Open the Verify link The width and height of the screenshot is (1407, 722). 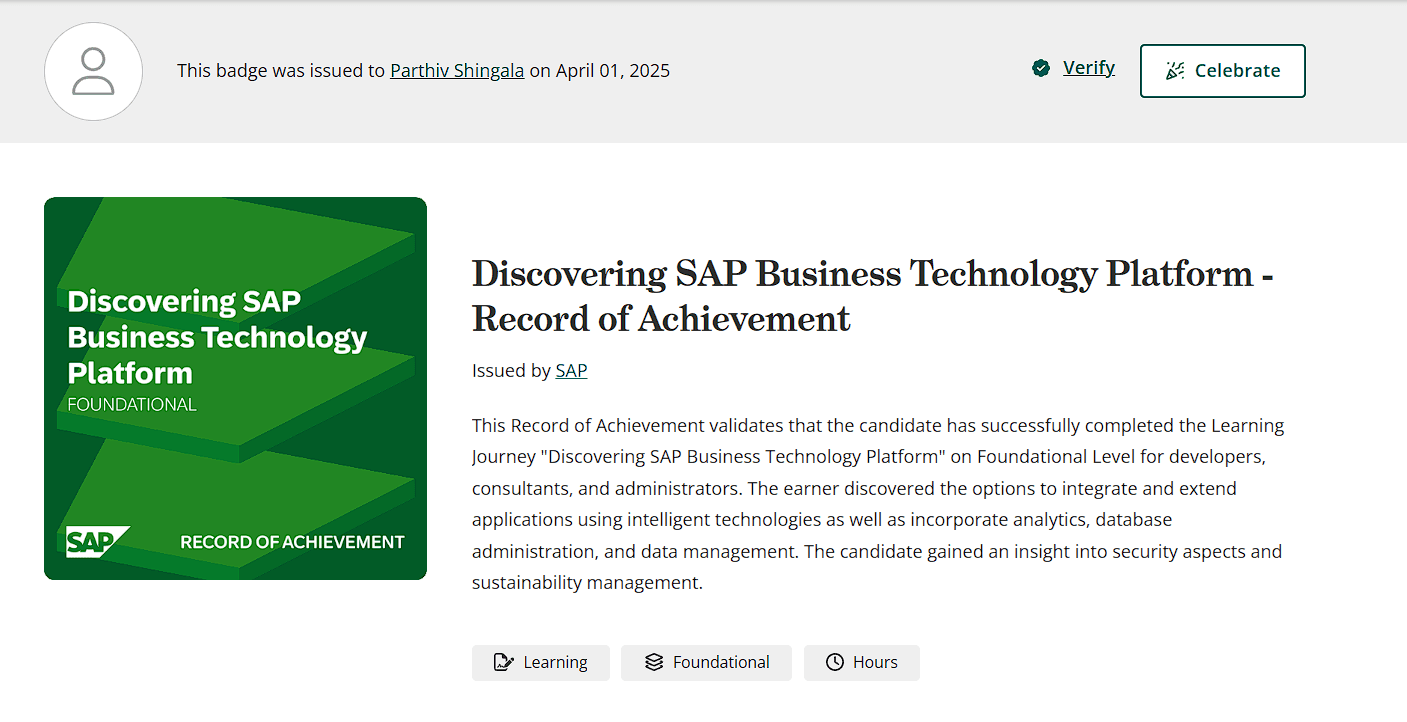1089,68
